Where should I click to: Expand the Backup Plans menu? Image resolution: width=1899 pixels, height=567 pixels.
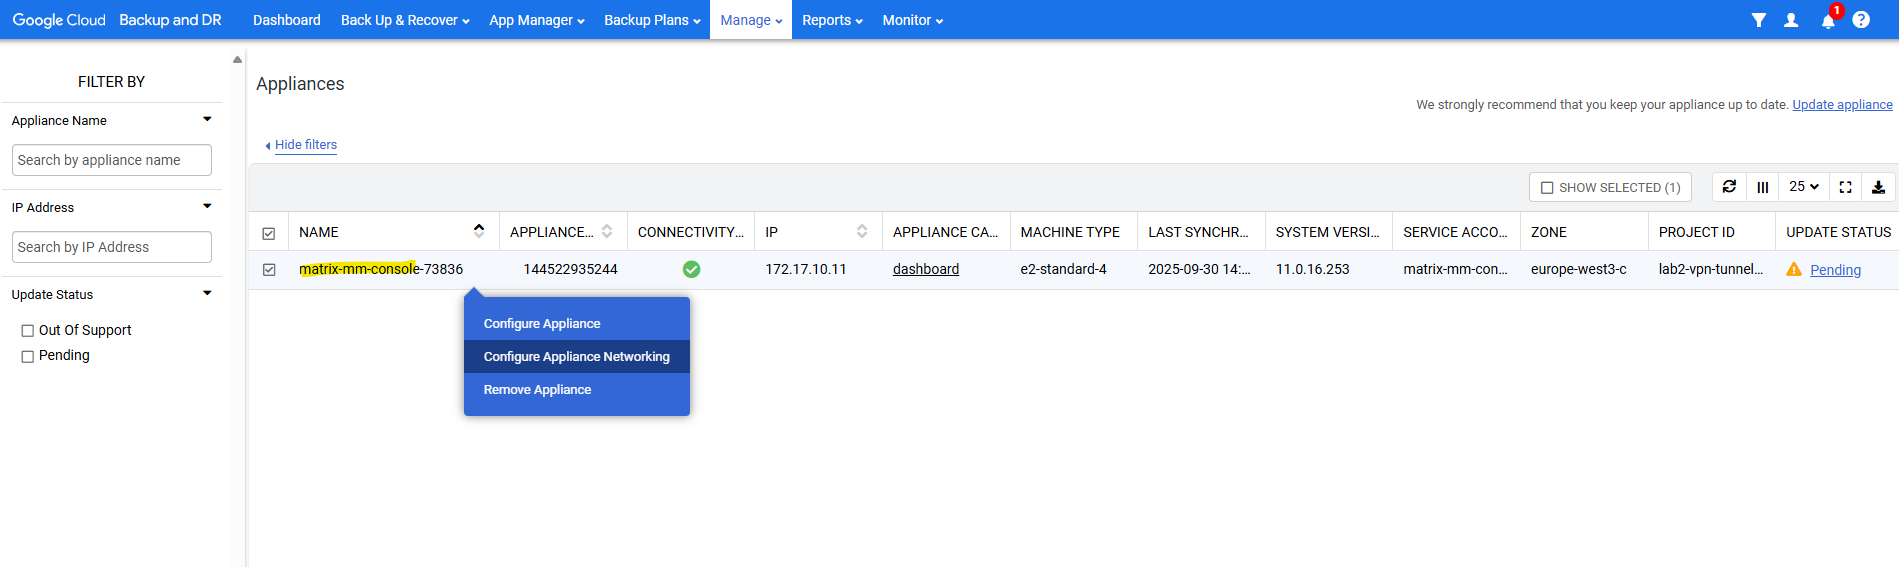point(652,20)
